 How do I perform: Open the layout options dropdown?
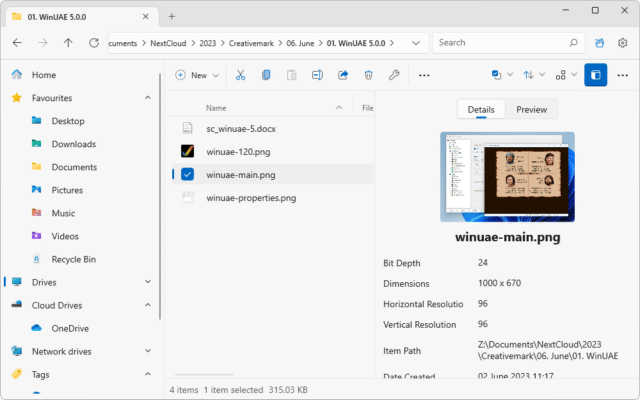coord(566,75)
